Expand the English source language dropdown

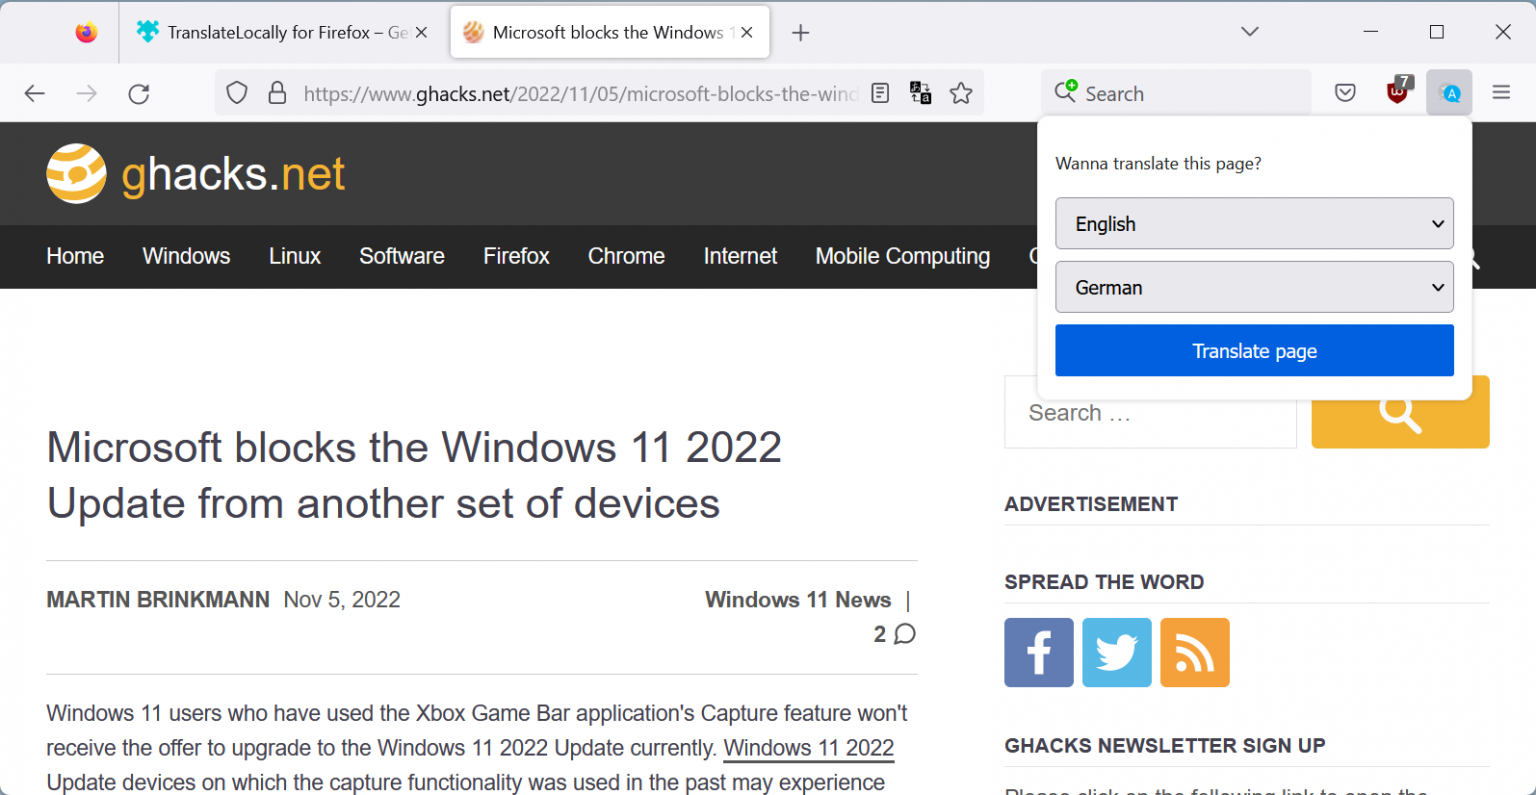[x=1254, y=224]
